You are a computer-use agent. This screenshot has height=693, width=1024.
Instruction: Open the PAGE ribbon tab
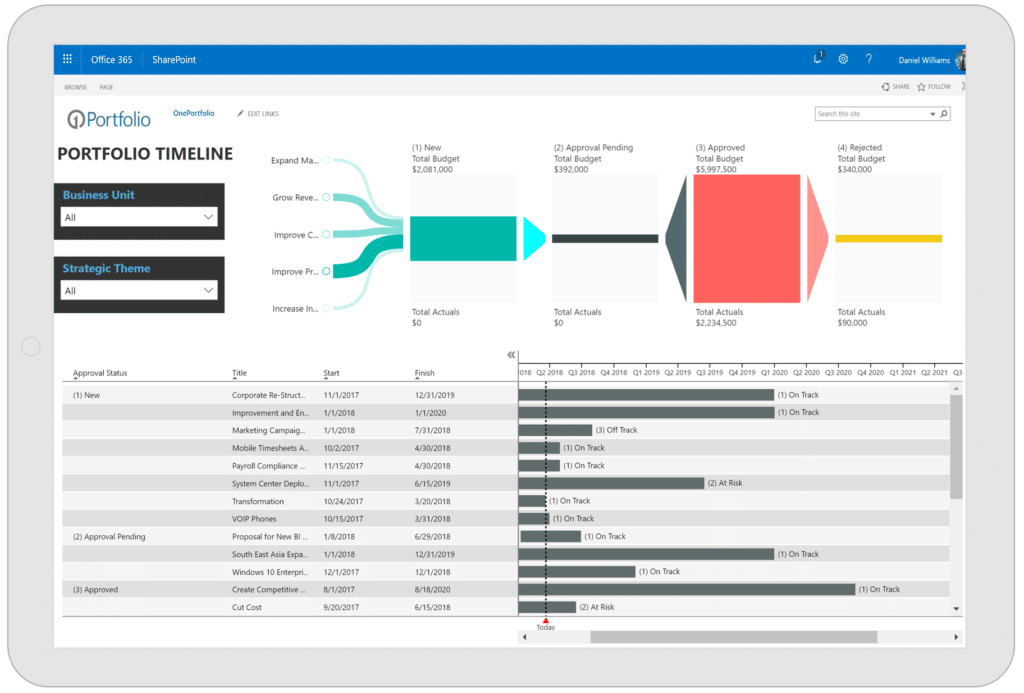coord(106,87)
